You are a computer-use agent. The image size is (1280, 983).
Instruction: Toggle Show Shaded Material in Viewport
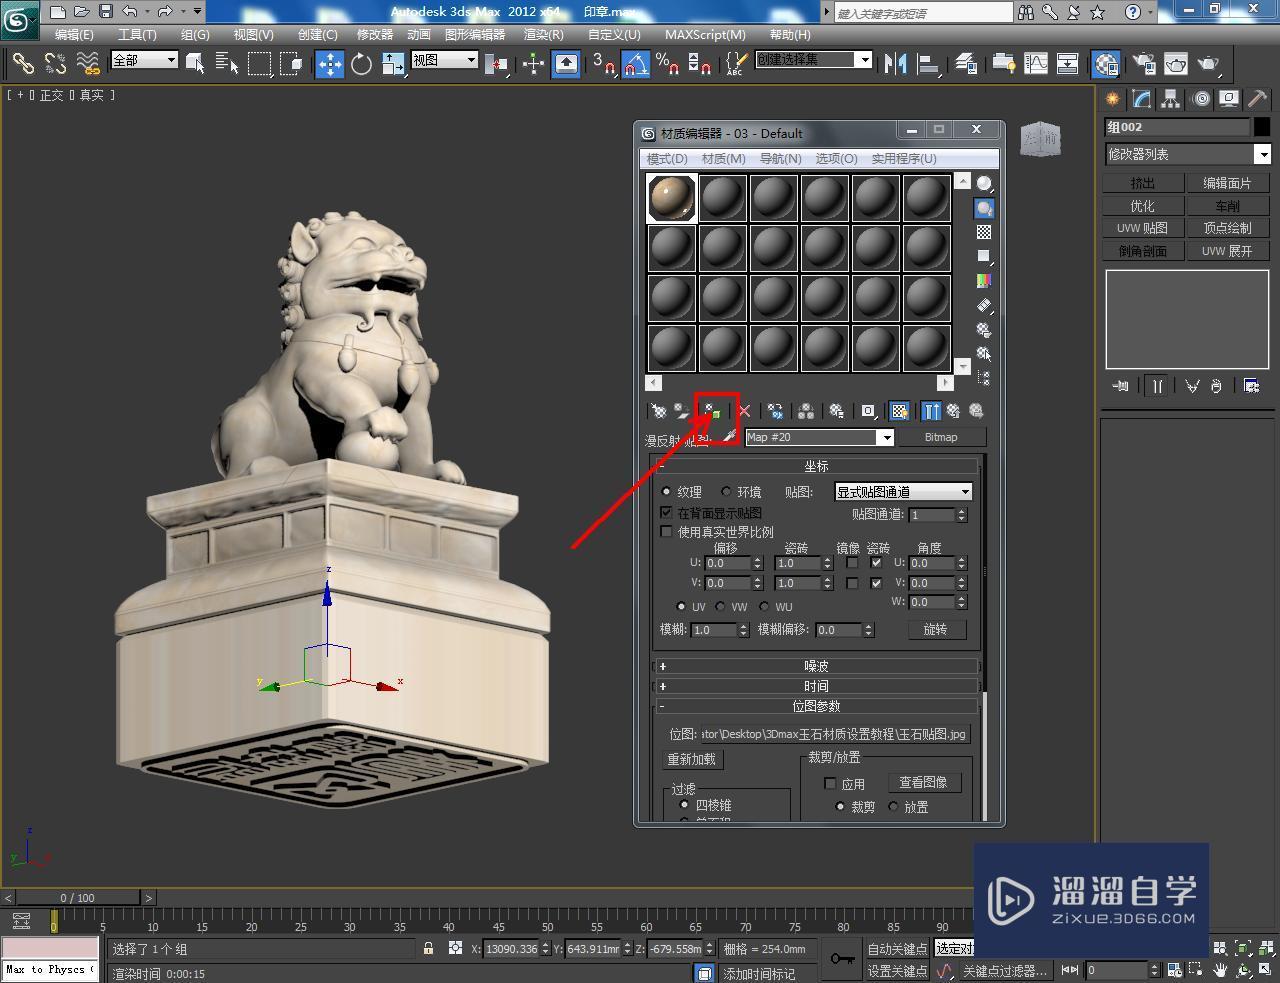(899, 411)
